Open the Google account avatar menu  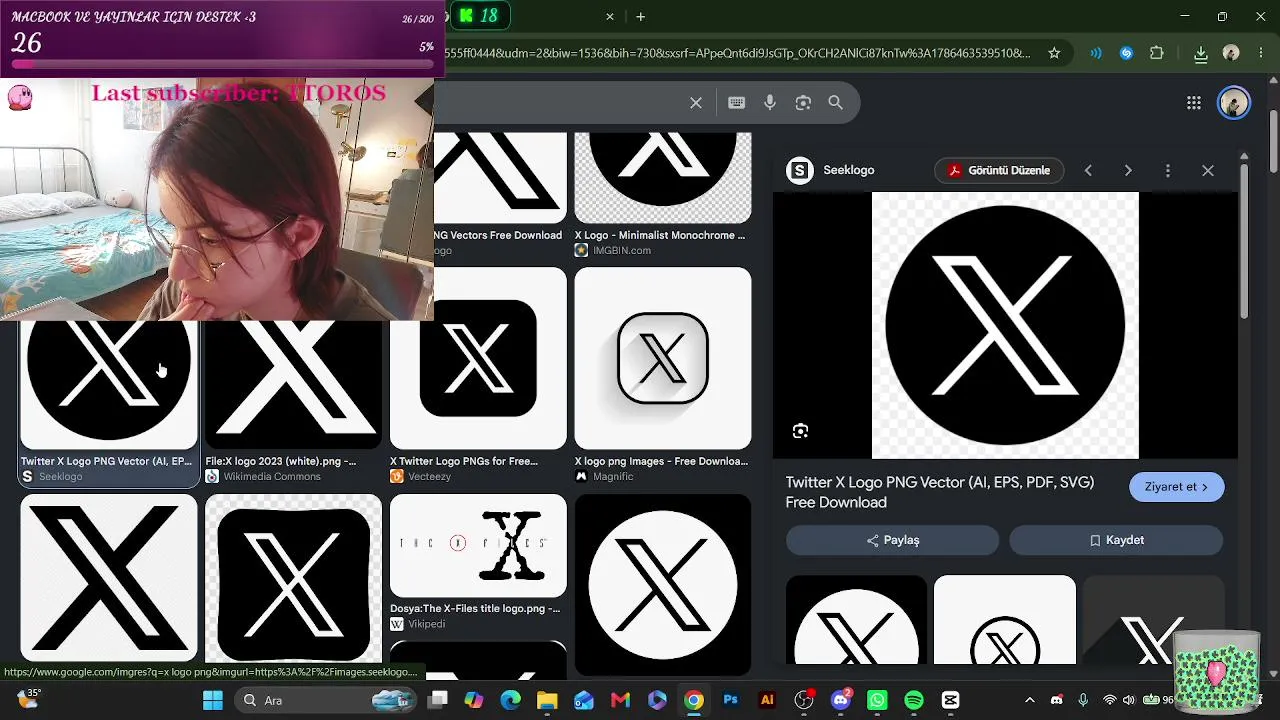(1234, 102)
